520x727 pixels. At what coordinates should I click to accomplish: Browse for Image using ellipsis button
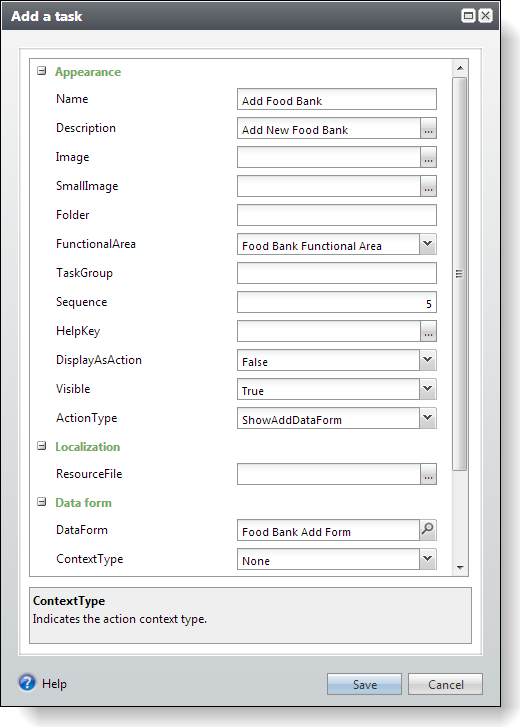pyautogui.click(x=428, y=157)
